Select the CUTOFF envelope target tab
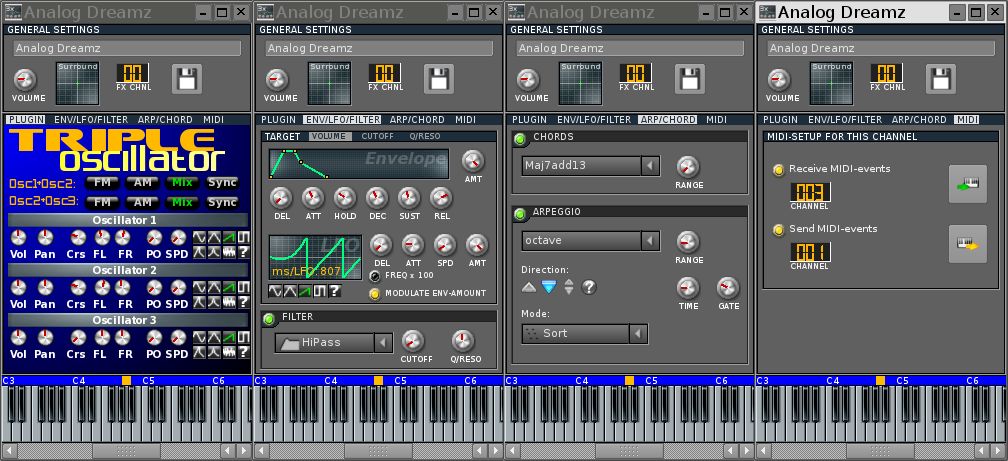1008x461 pixels. coord(377,136)
